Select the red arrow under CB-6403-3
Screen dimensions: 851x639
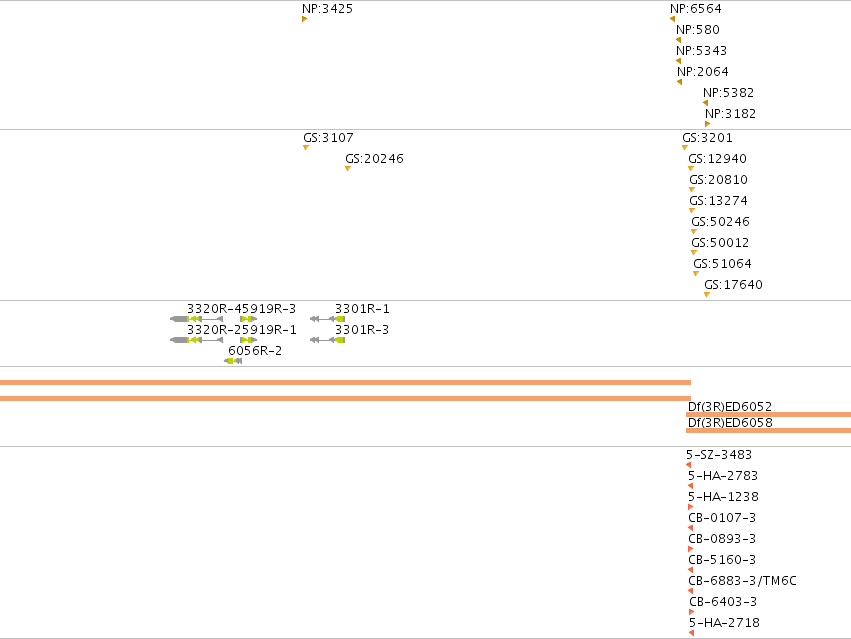coord(691,612)
